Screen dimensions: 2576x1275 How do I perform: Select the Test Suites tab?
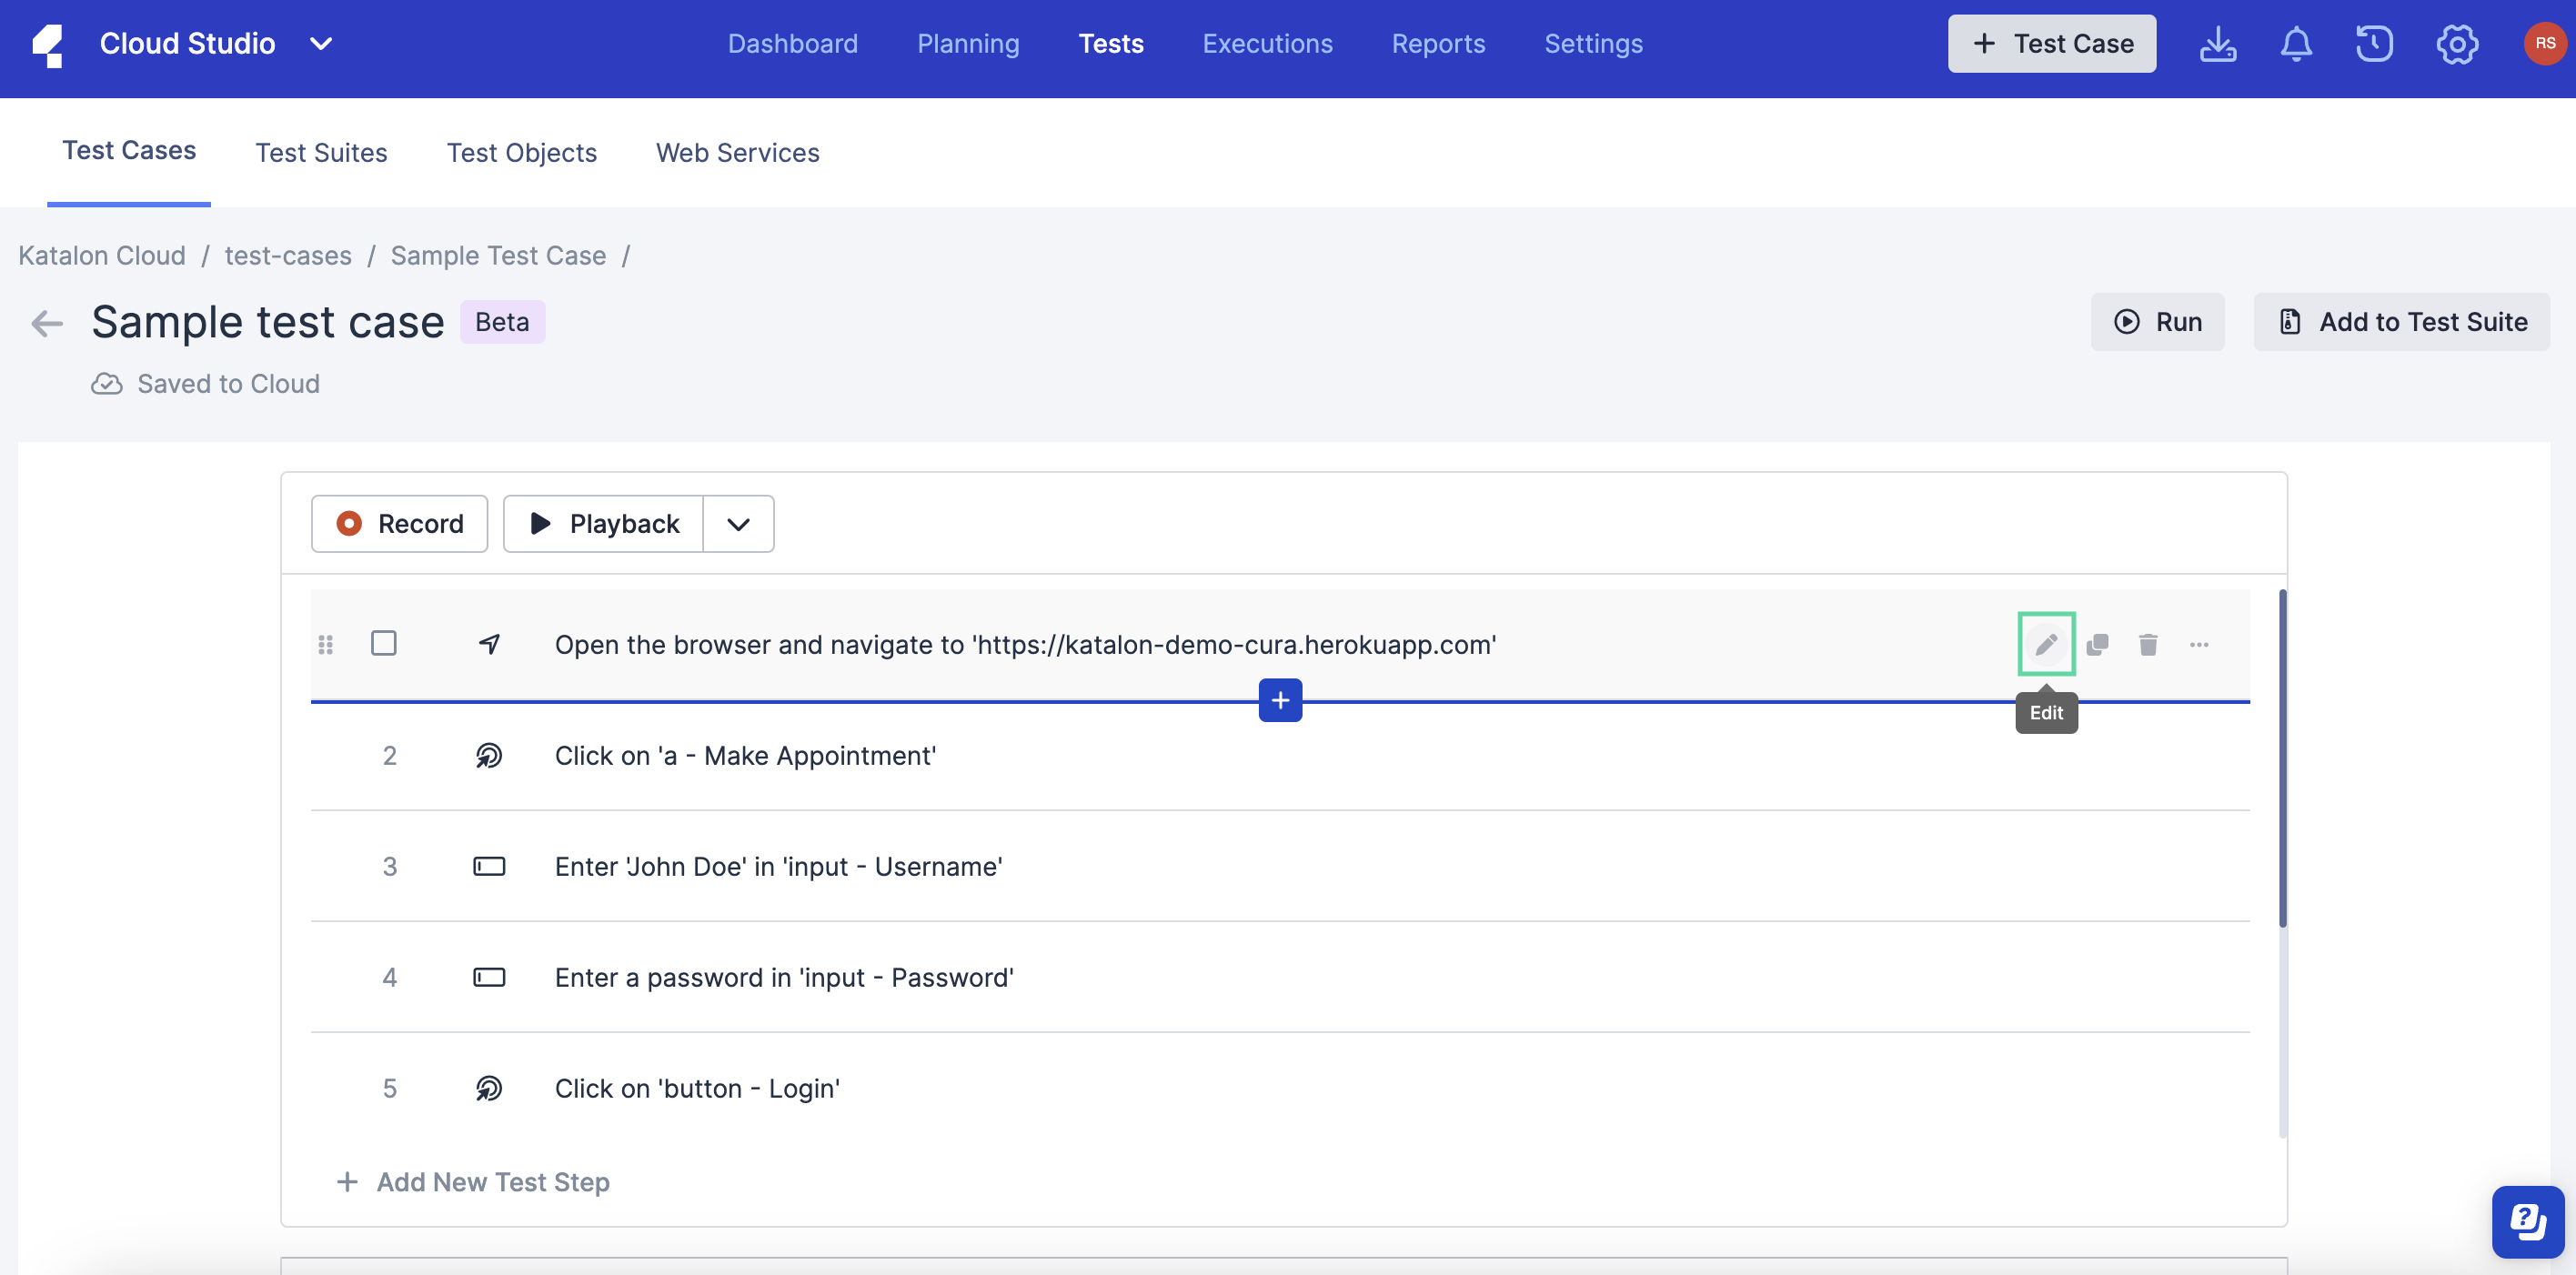(x=320, y=151)
